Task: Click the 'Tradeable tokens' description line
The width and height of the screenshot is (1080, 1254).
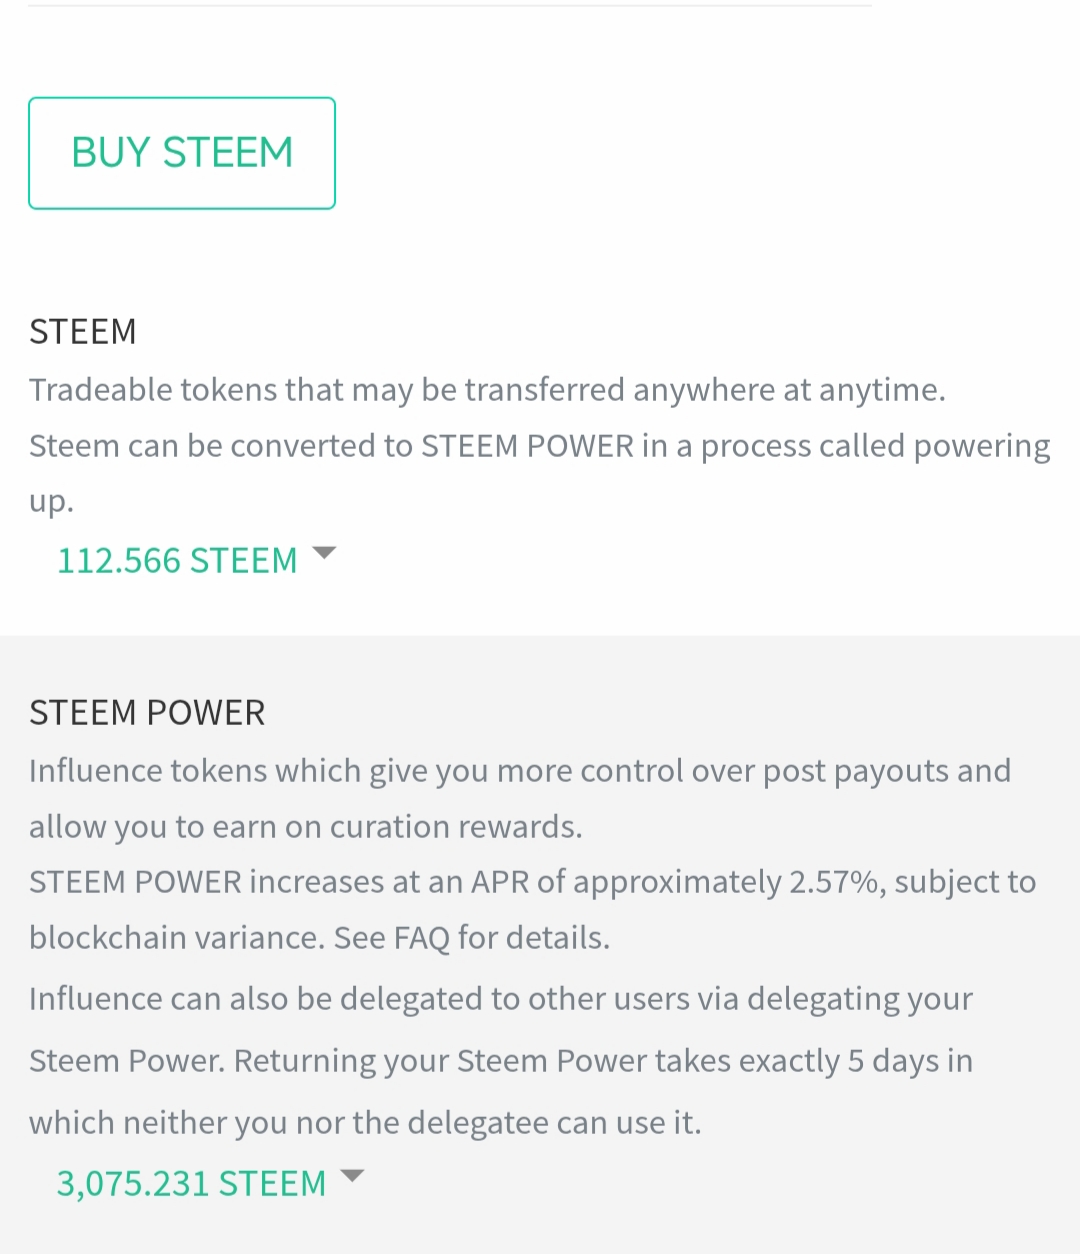Action: tap(487, 389)
